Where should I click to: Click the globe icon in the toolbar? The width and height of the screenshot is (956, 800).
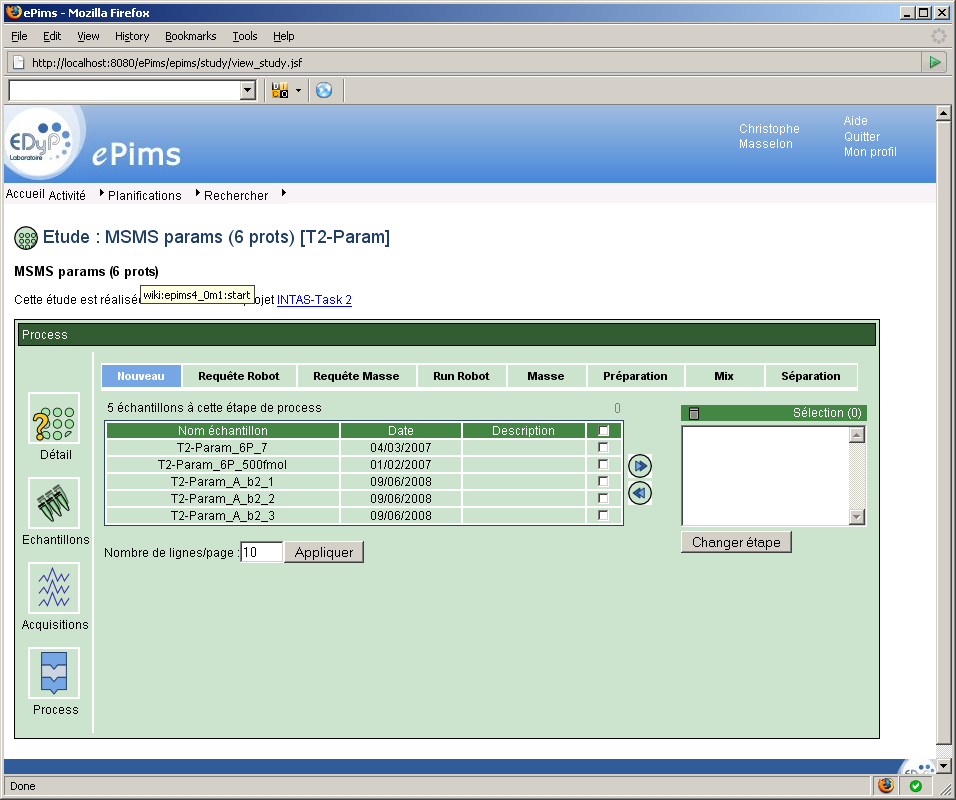point(323,91)
